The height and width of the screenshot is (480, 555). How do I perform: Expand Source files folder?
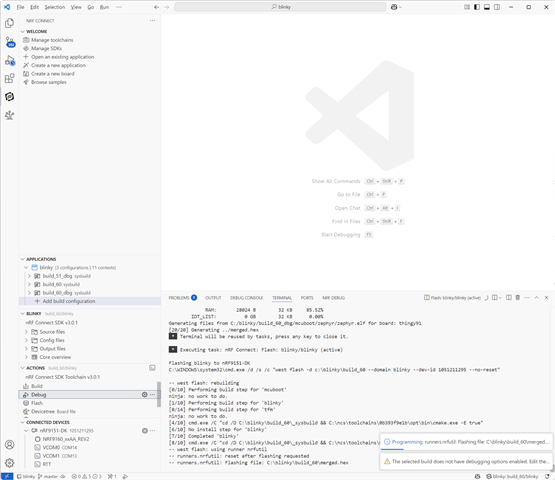click(x=26, y=332)
